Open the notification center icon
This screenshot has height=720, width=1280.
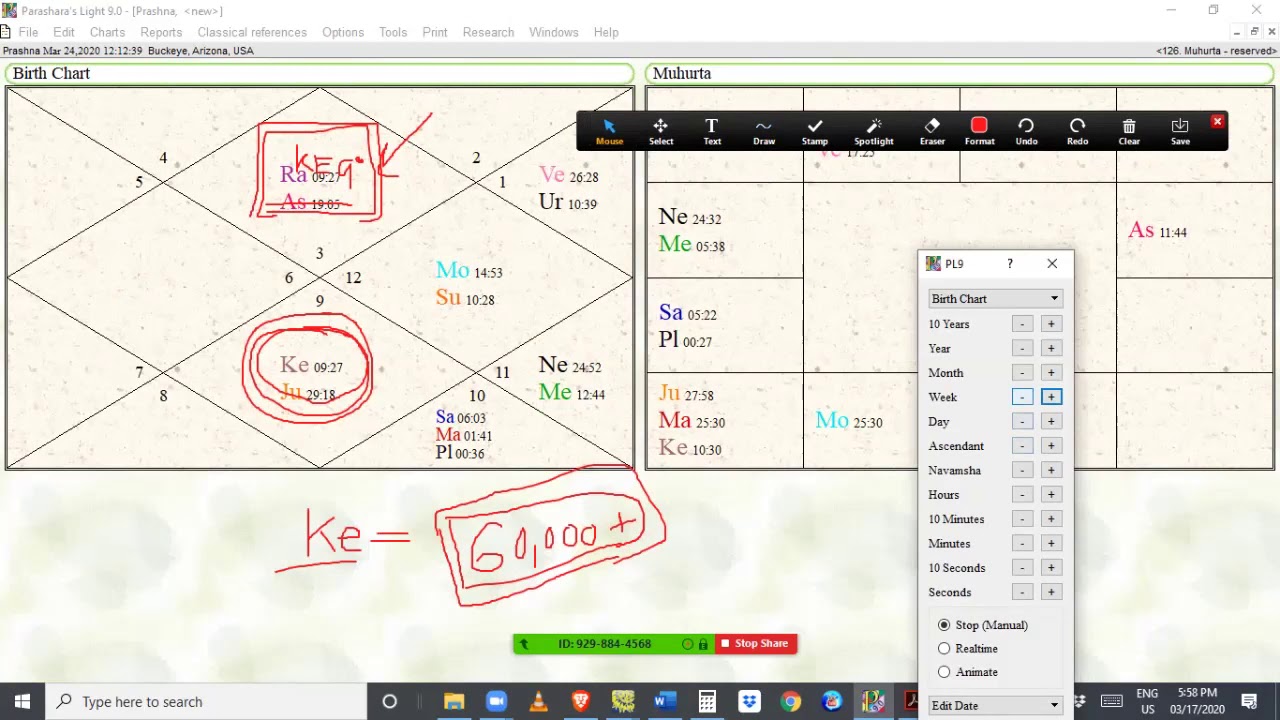pos(1249,701)
